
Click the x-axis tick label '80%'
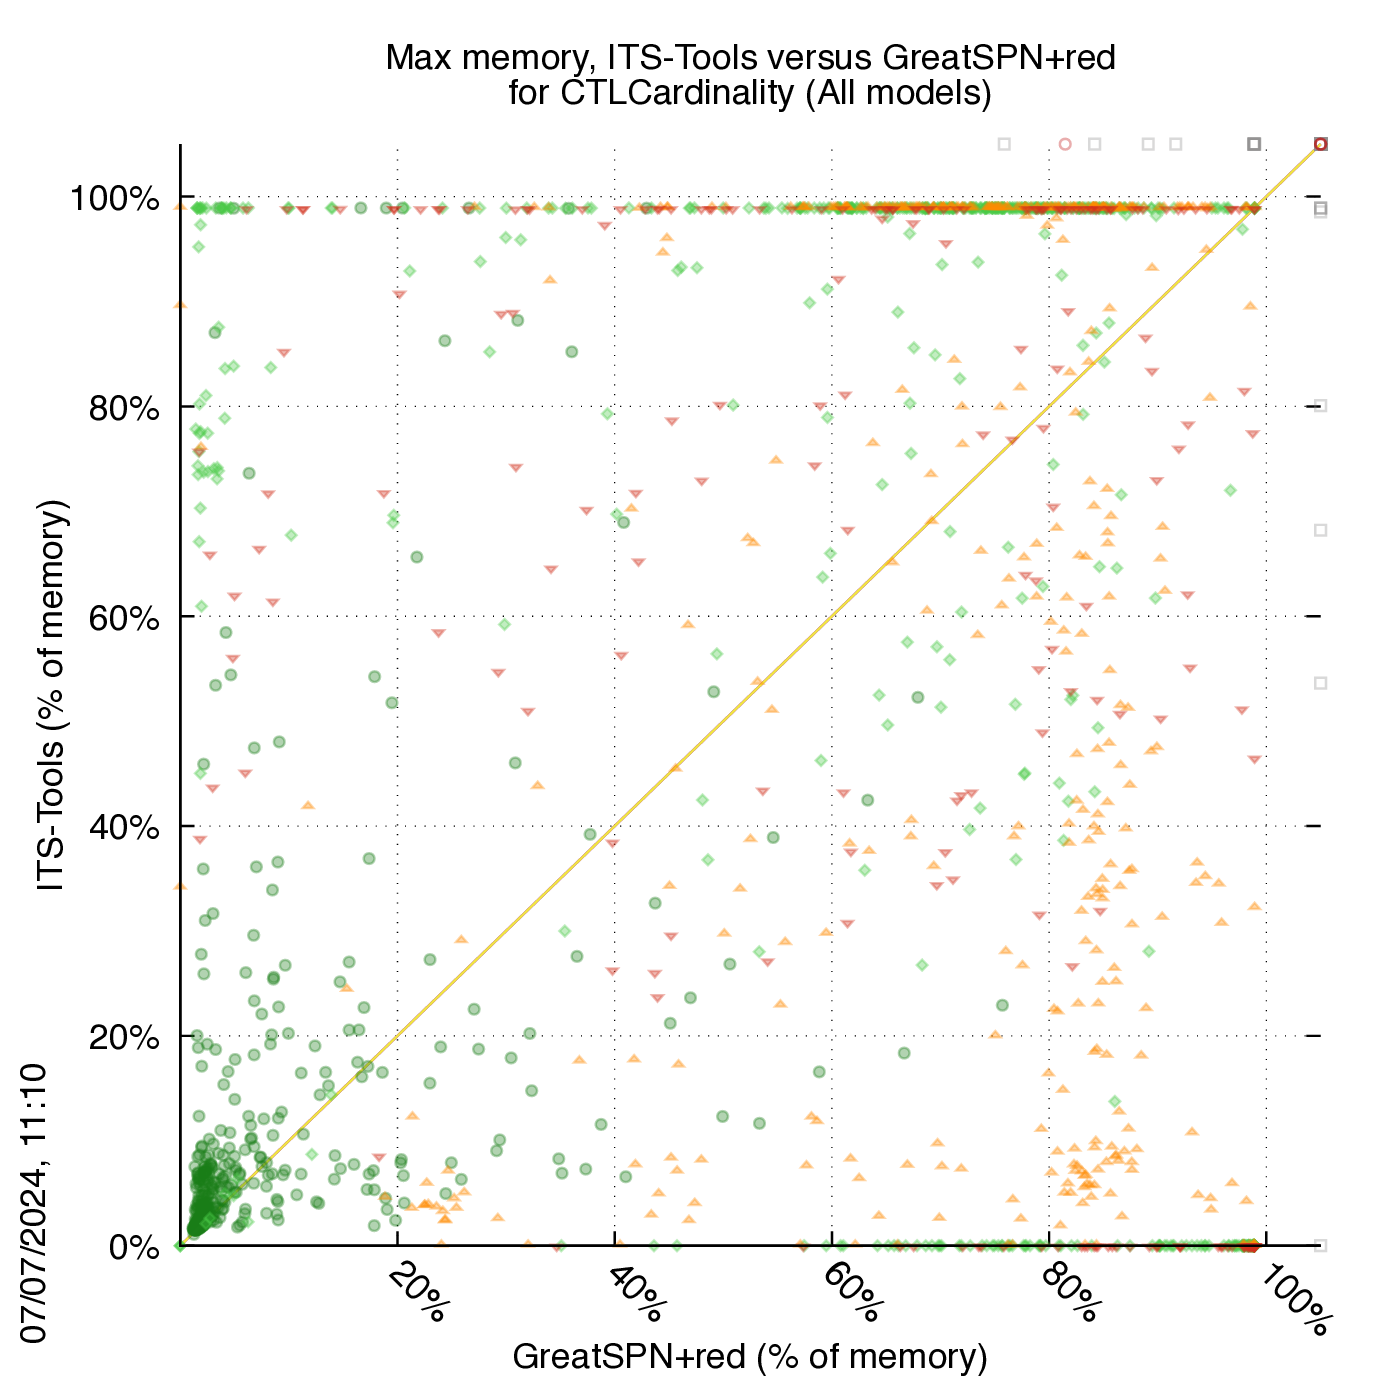1070,1292
